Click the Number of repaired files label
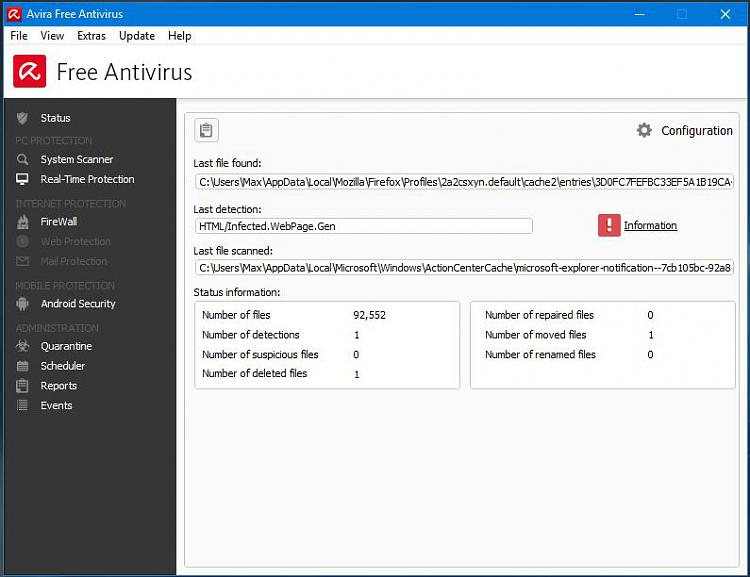Screen dimensions: 750x577 (x=539, y=315)
